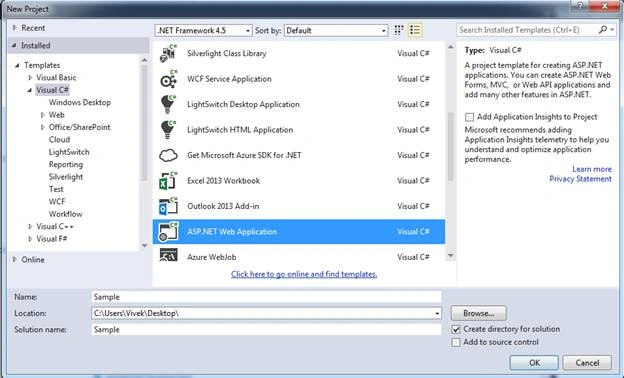Screen dimensions: 624x378
Task: Expand the Visual C++ node arrow
Action: click(30, 226)
